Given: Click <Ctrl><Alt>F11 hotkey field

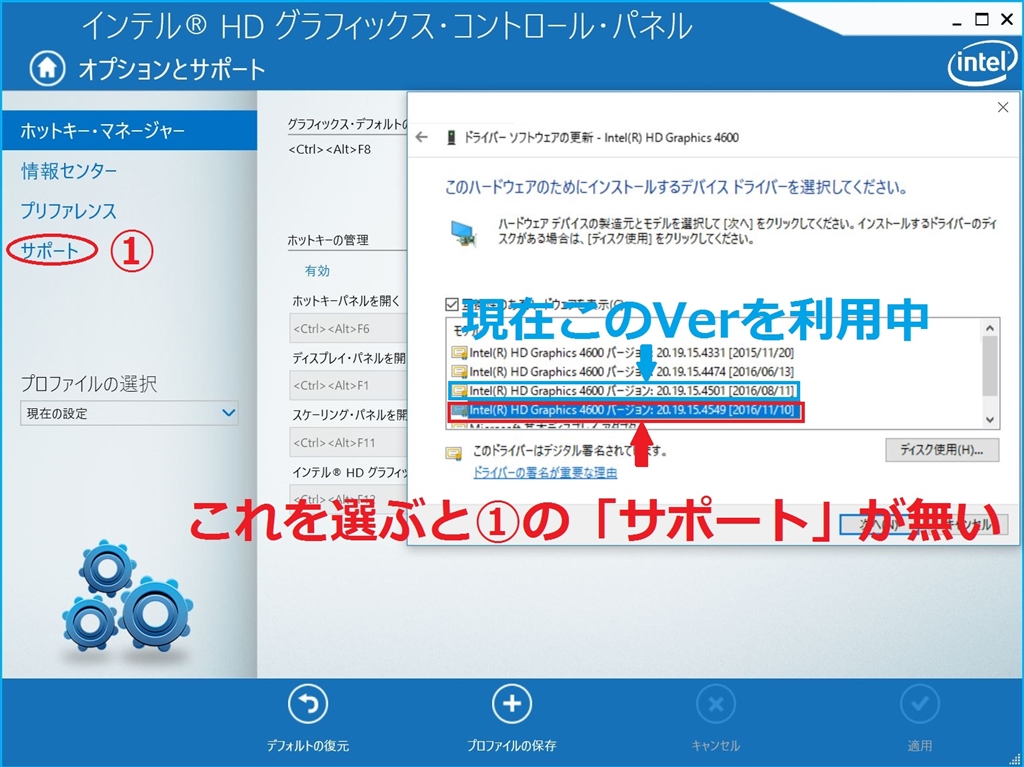Looking at the screenshot, I should pyautogui.click(x=348, y=442).
